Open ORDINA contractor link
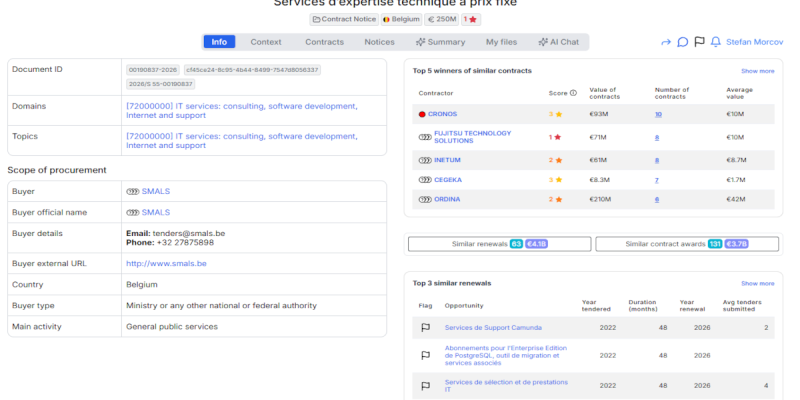This screenshot has width=800, height=400. (447, 199)
